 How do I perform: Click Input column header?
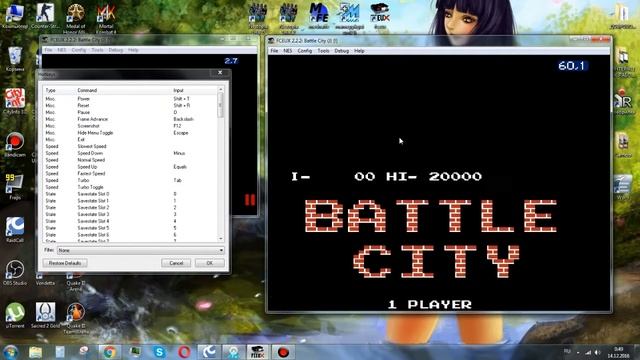click(x=194, y=90)
